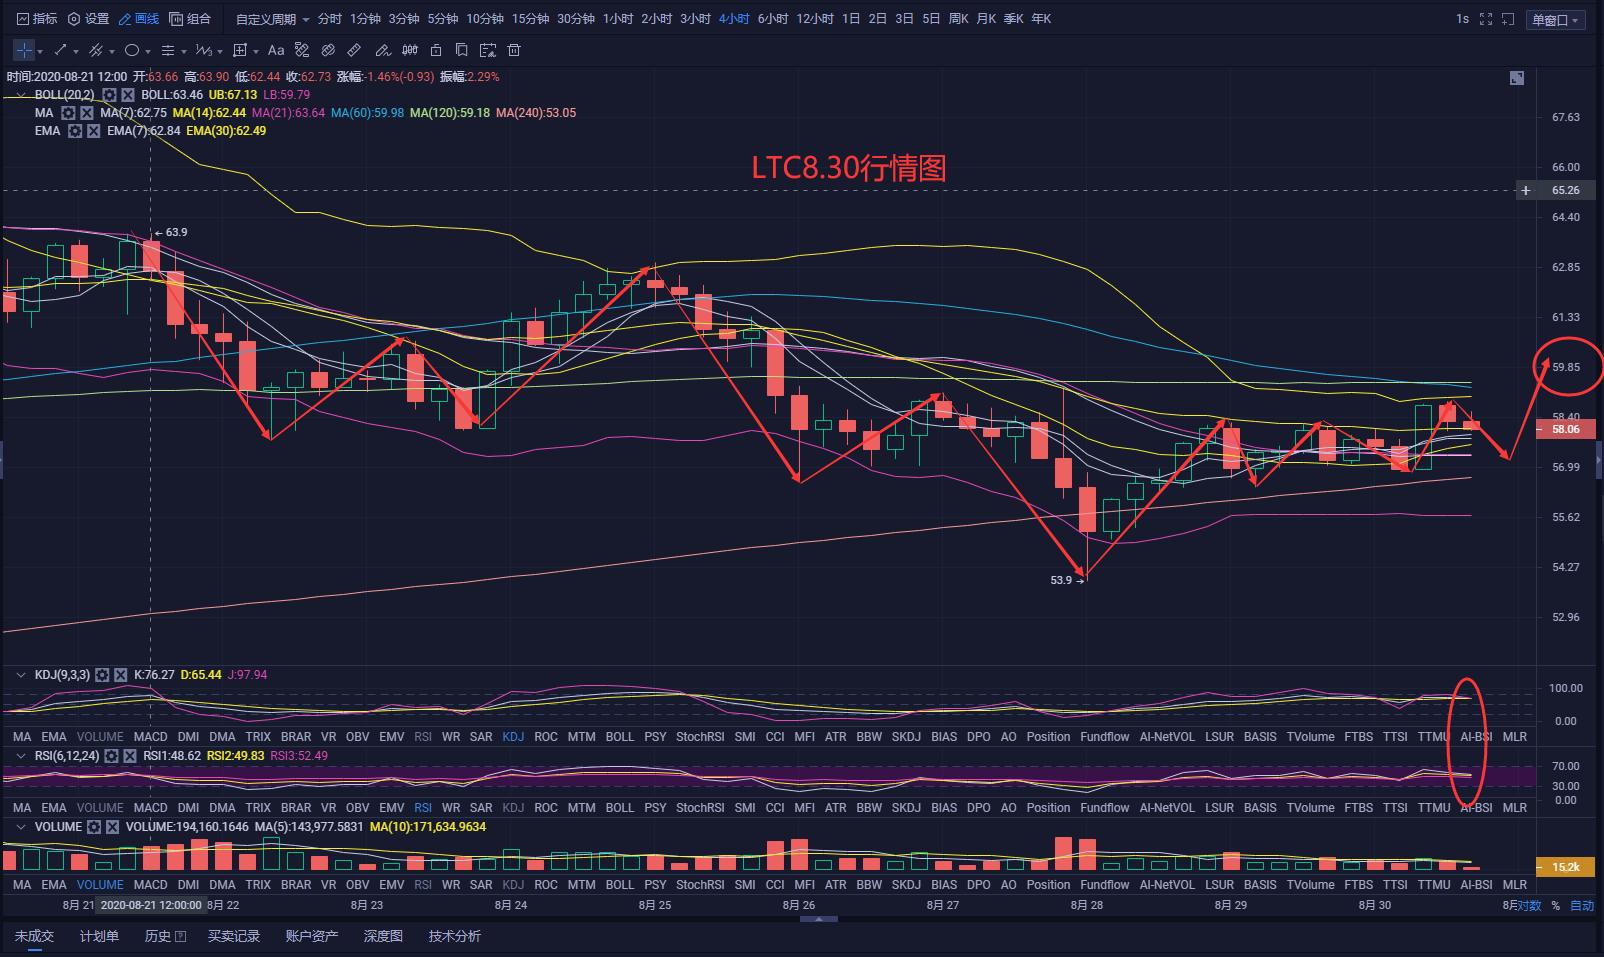The height and width of the screenshot is (957, 1604).
Task: Switch to the 深度图 depth chart tab
Action: point(383,936)
